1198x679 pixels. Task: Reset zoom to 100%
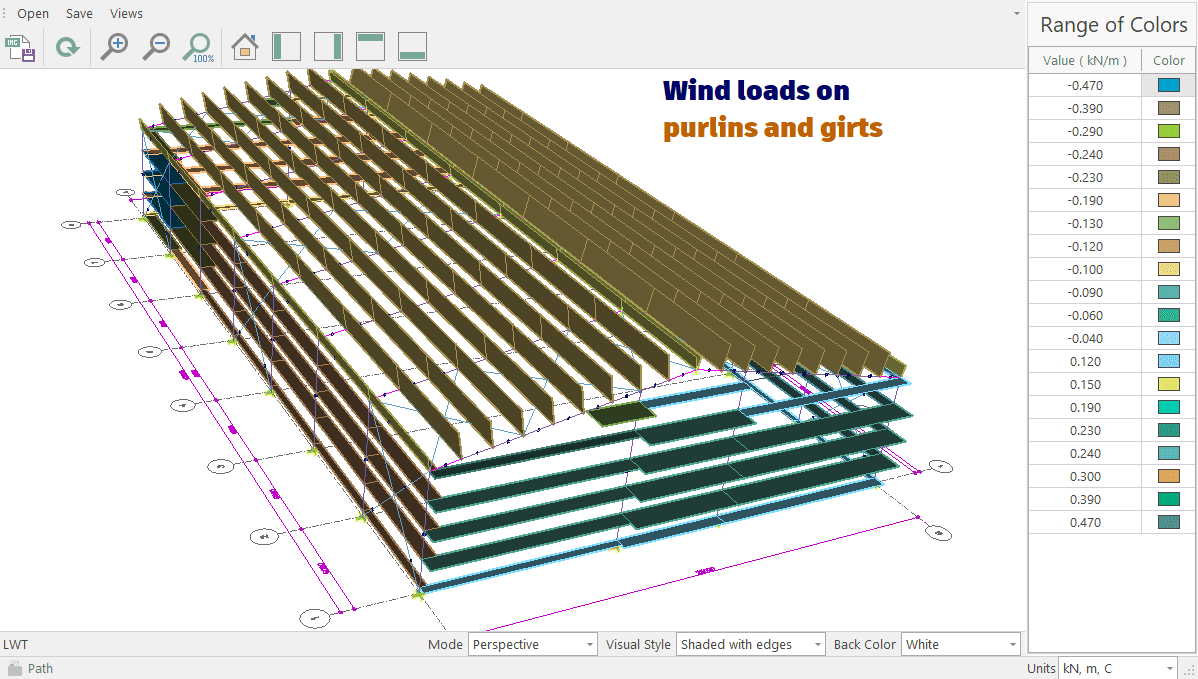tap(199, 47)
